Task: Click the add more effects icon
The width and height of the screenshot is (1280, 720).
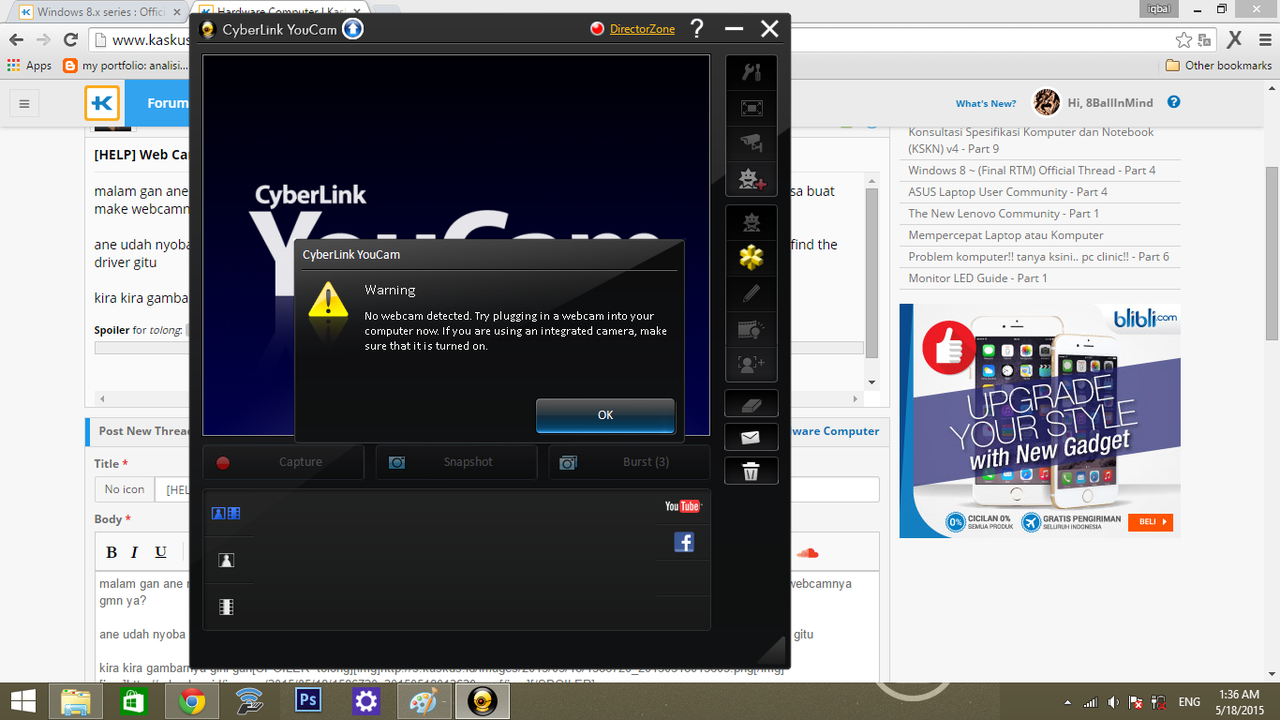Action: (x=751, y=179)
